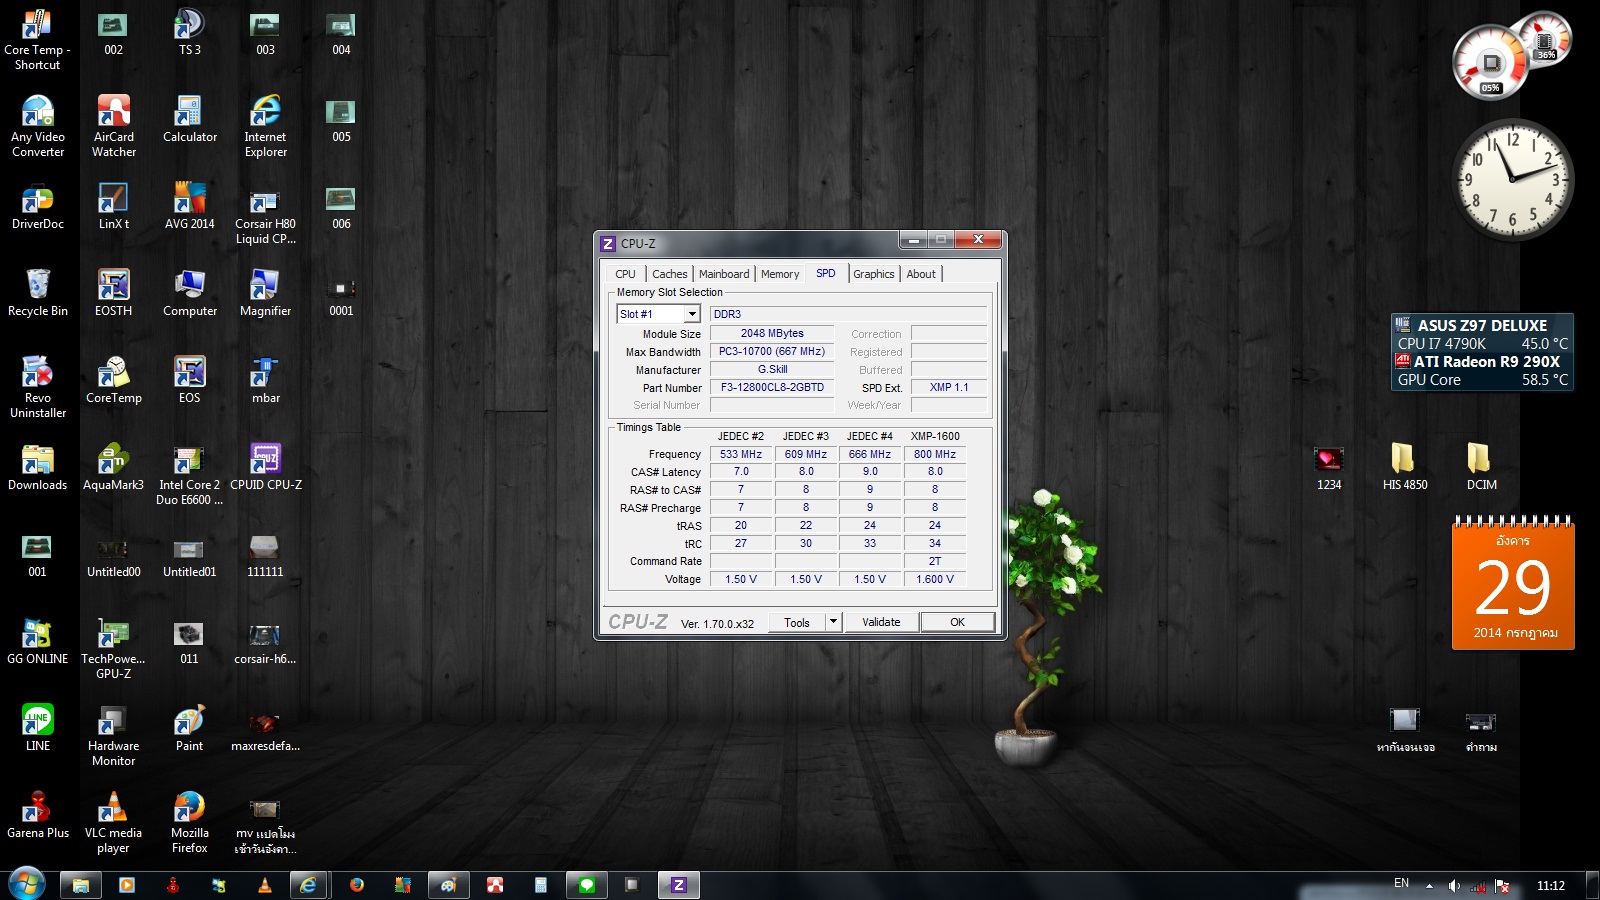Expand the Slot #1 memory slot dropdown
Screen dimensions: 1600x900
pos(691,314)
